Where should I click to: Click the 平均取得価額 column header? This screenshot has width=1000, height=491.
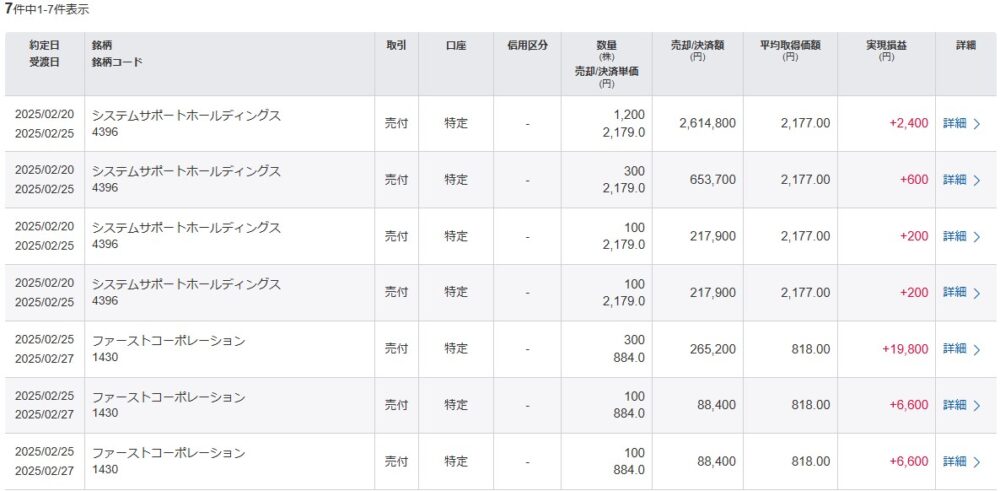click(x=790, y=50)
